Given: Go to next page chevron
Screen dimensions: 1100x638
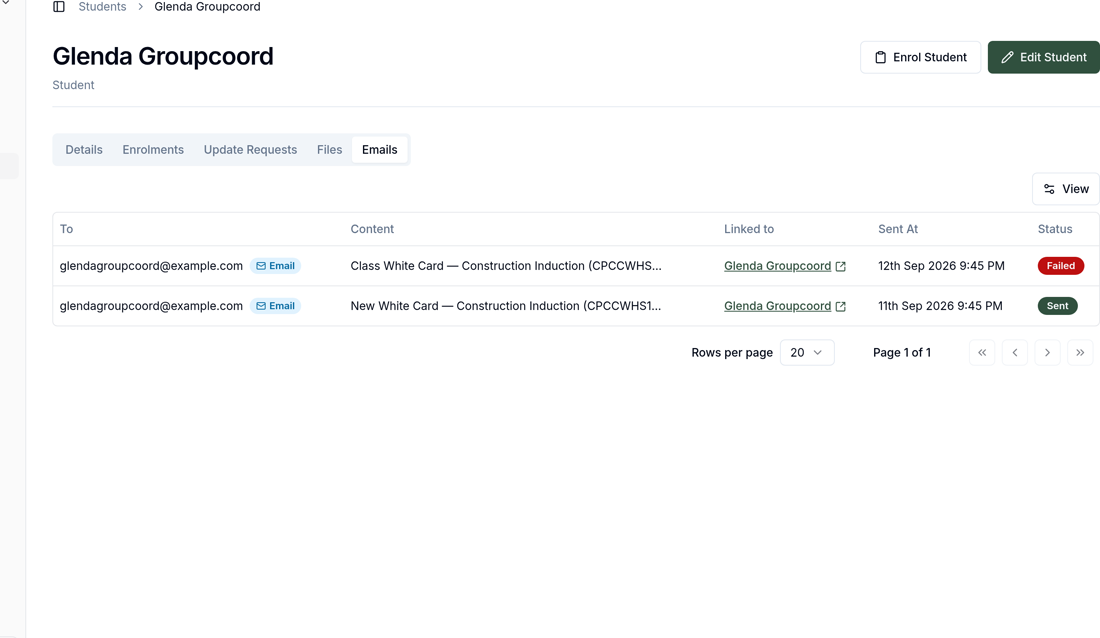Looking at the screenshot, I should point(1047,352).
